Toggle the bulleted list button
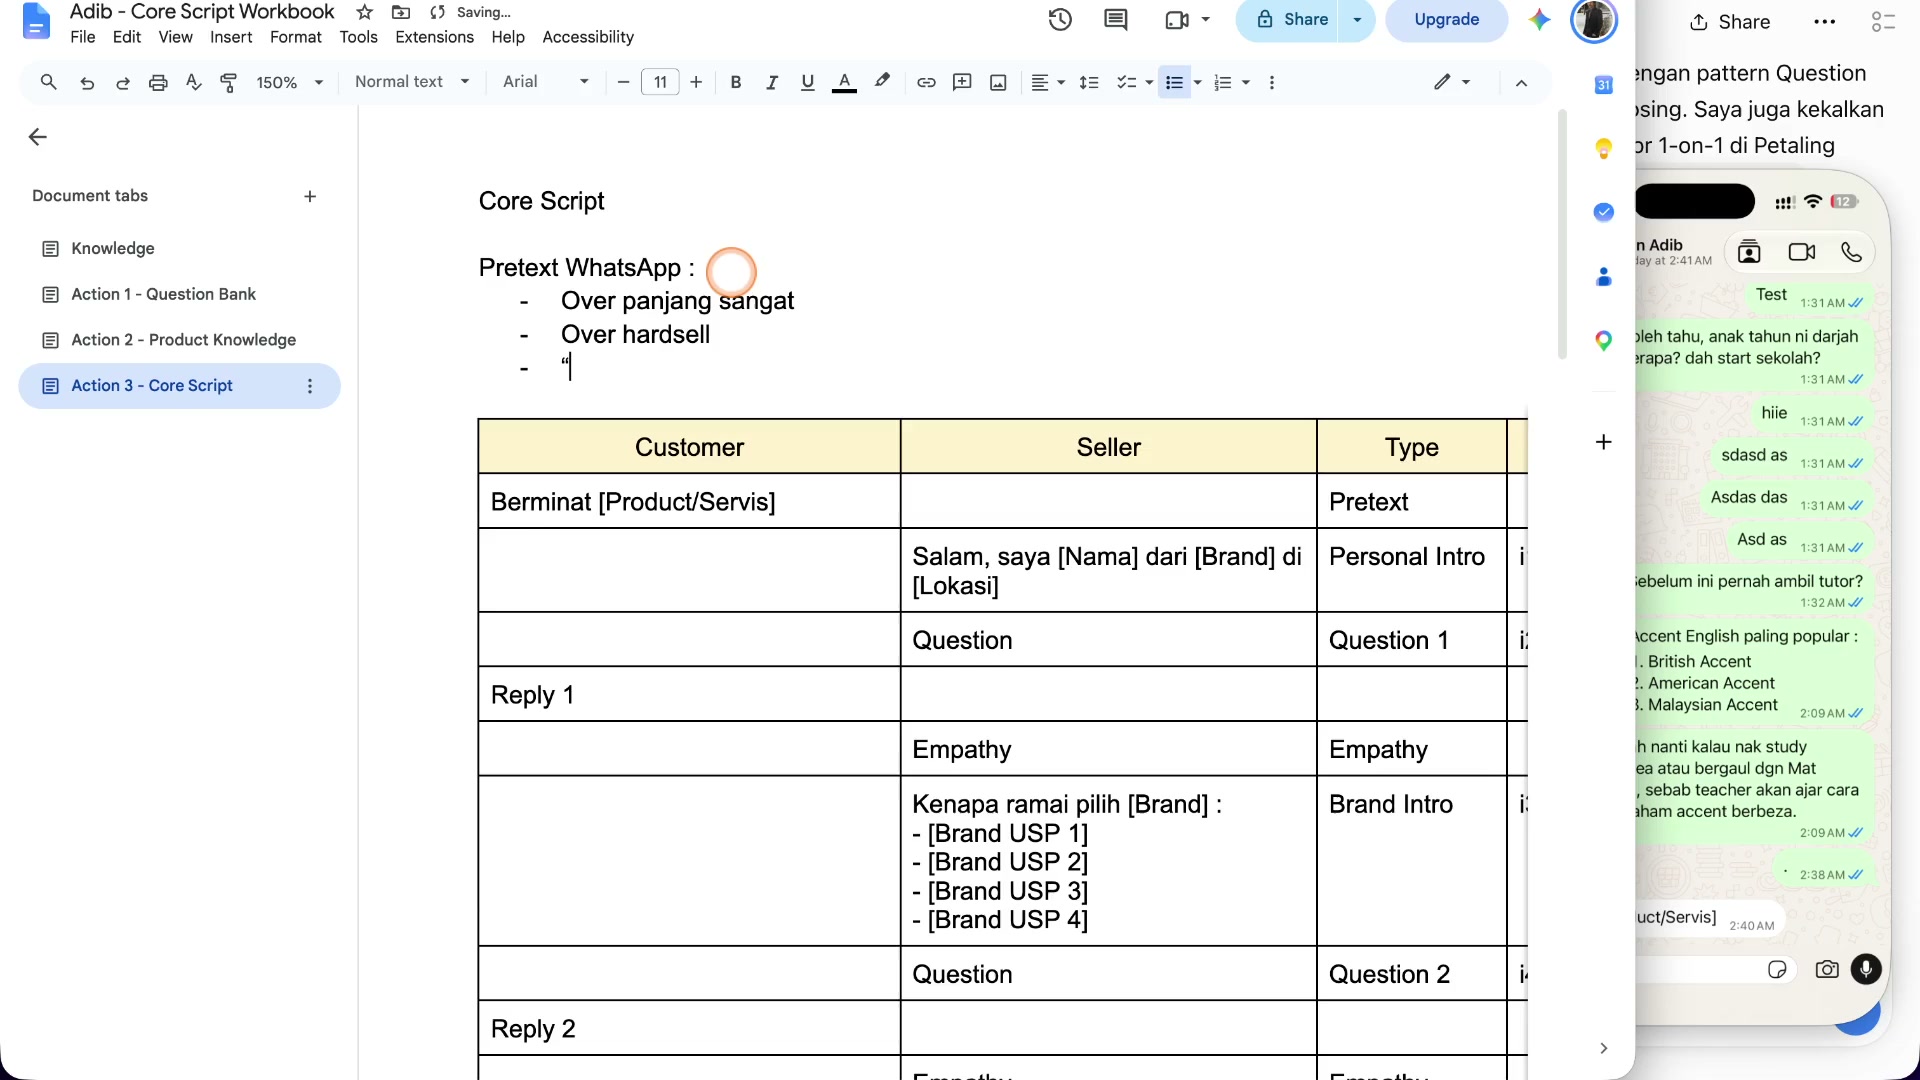 click(1174, 82)
